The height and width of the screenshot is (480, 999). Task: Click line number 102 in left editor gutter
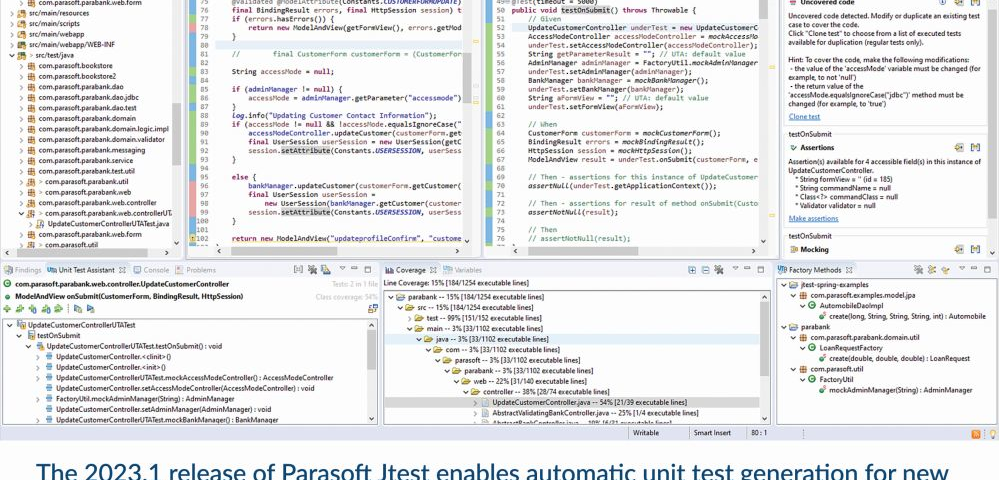point(203,238)
